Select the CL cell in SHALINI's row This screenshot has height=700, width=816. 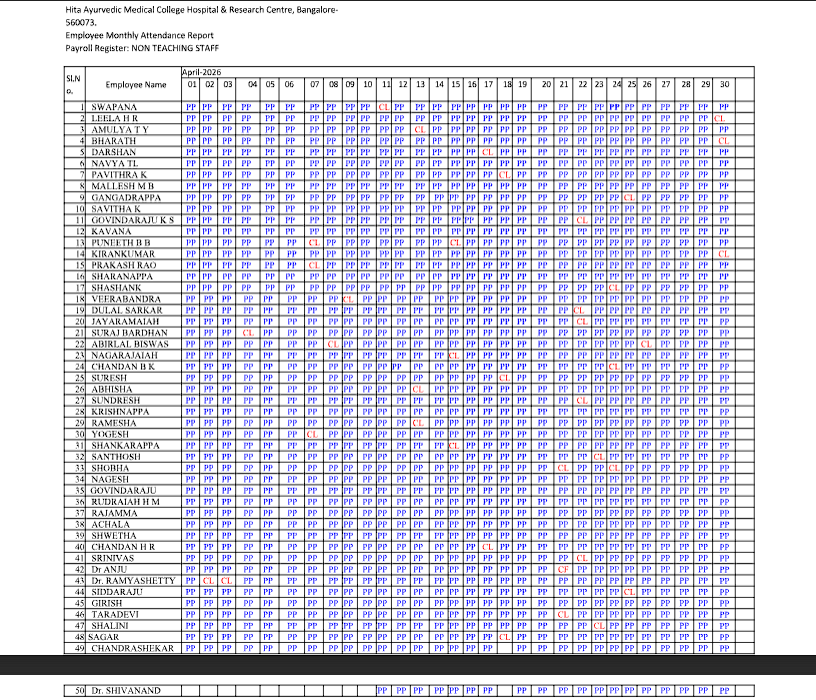(x=599, y=626)
